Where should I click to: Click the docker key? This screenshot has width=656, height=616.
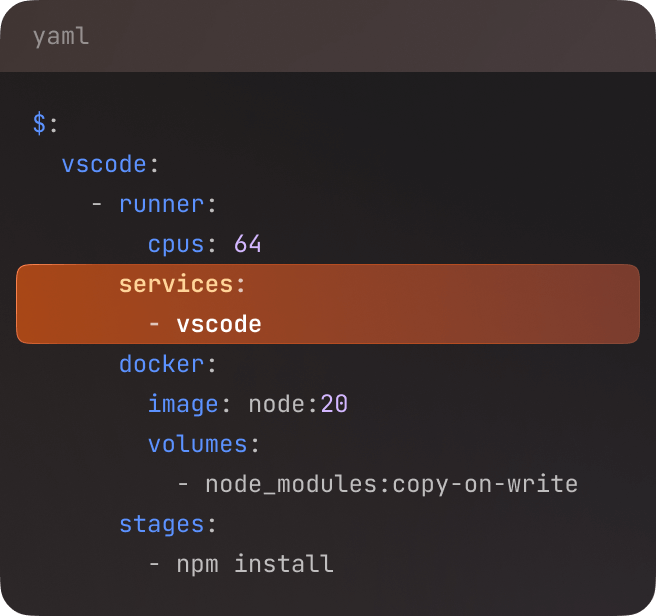[161, 364]
